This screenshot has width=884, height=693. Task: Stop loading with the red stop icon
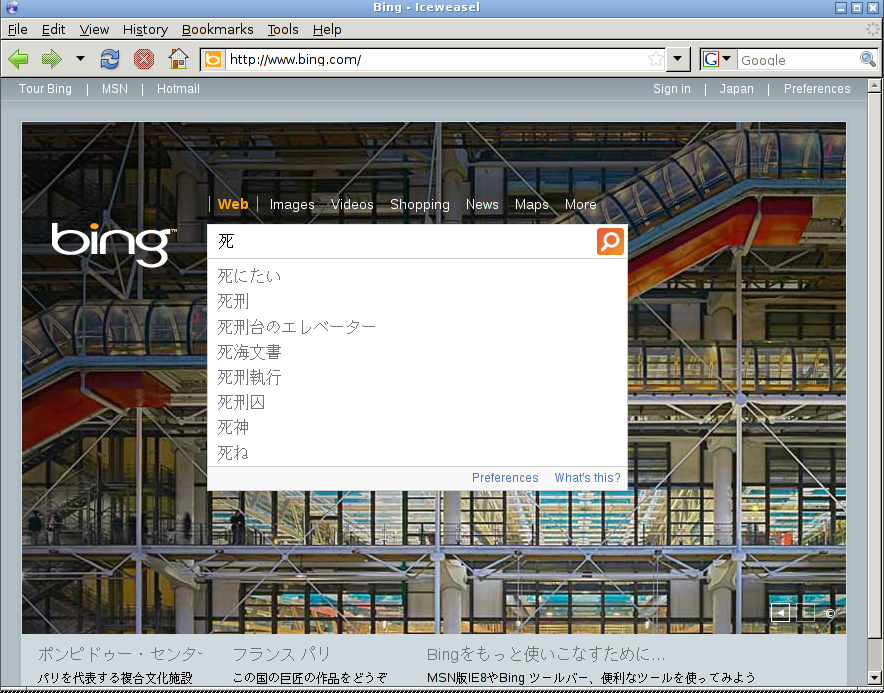click(x=144, y=59)
